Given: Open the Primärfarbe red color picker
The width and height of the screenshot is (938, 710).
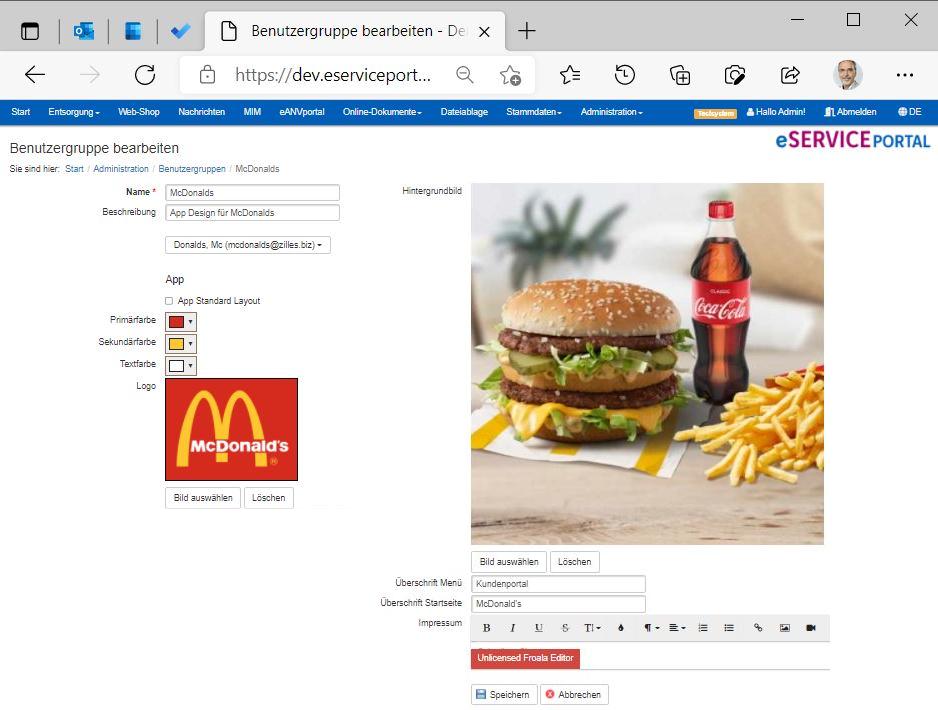Looking at the screenshot, I should click(181, 322).
